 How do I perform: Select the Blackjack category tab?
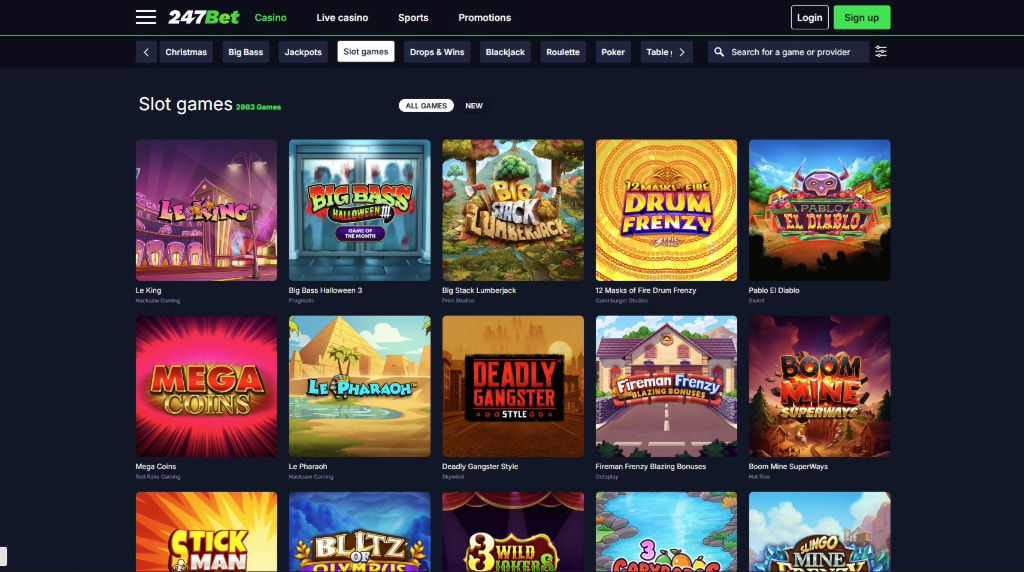point(505,52)
